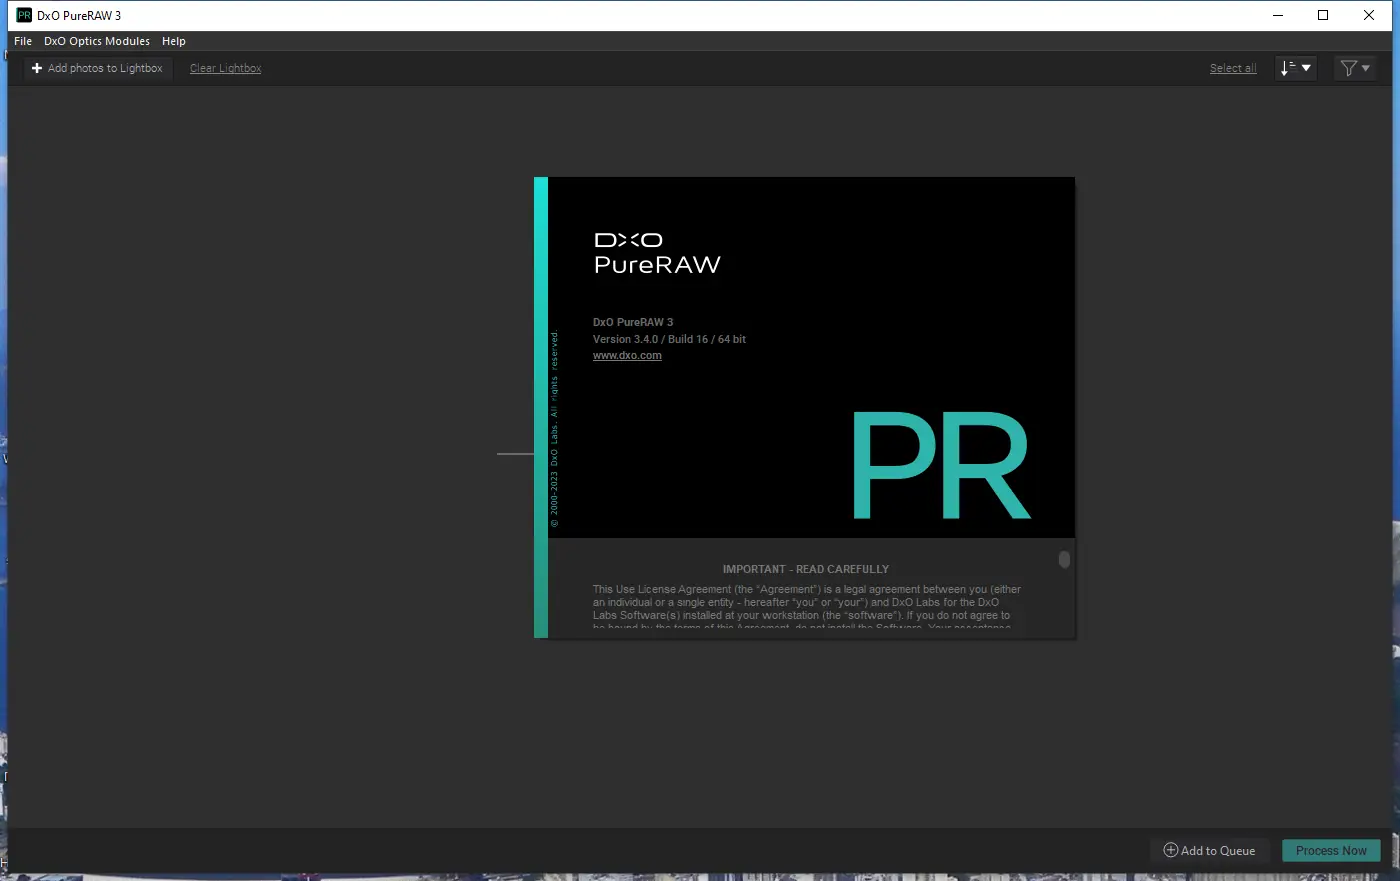The height and width of the screenshot is (881, 1400).
Task: Click the DxO PureRAW splash logo
Action: [x=657, y=253]
